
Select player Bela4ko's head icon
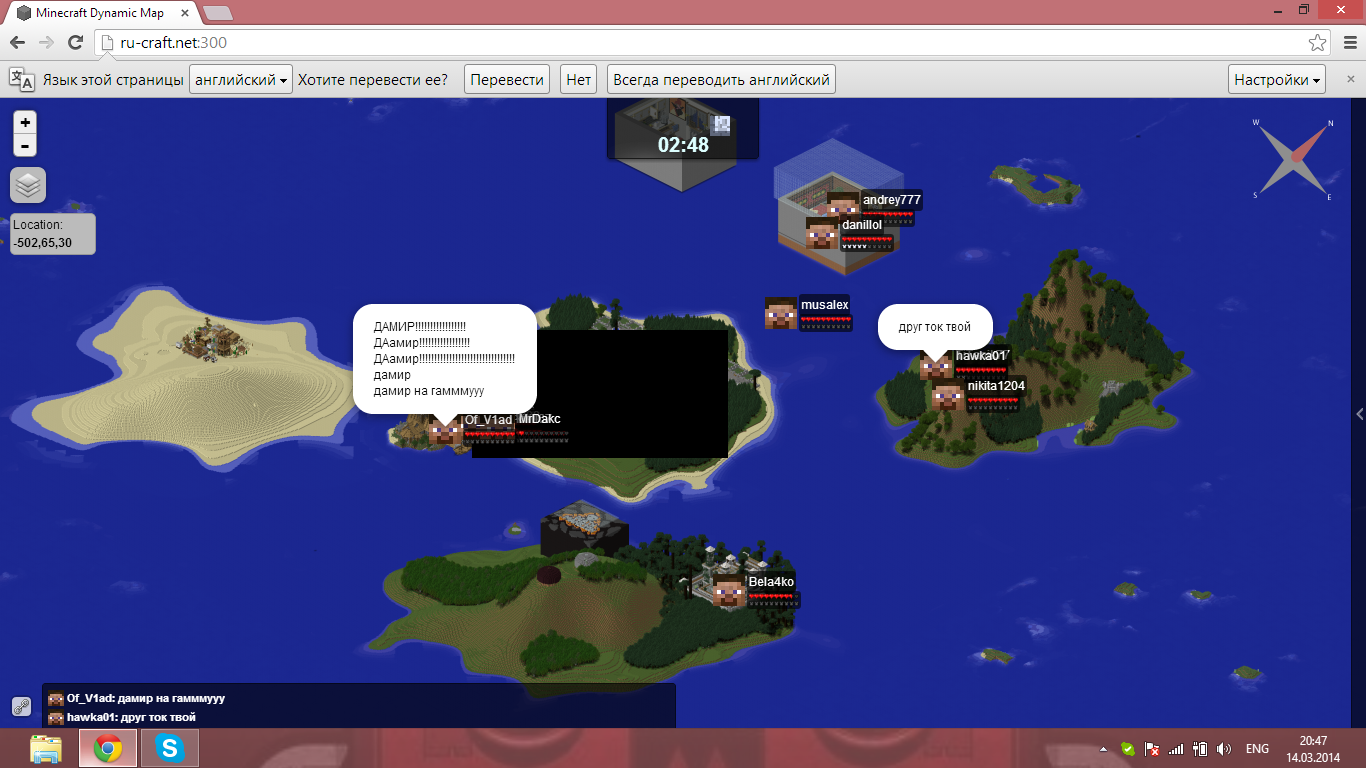(x=729, y=591)
